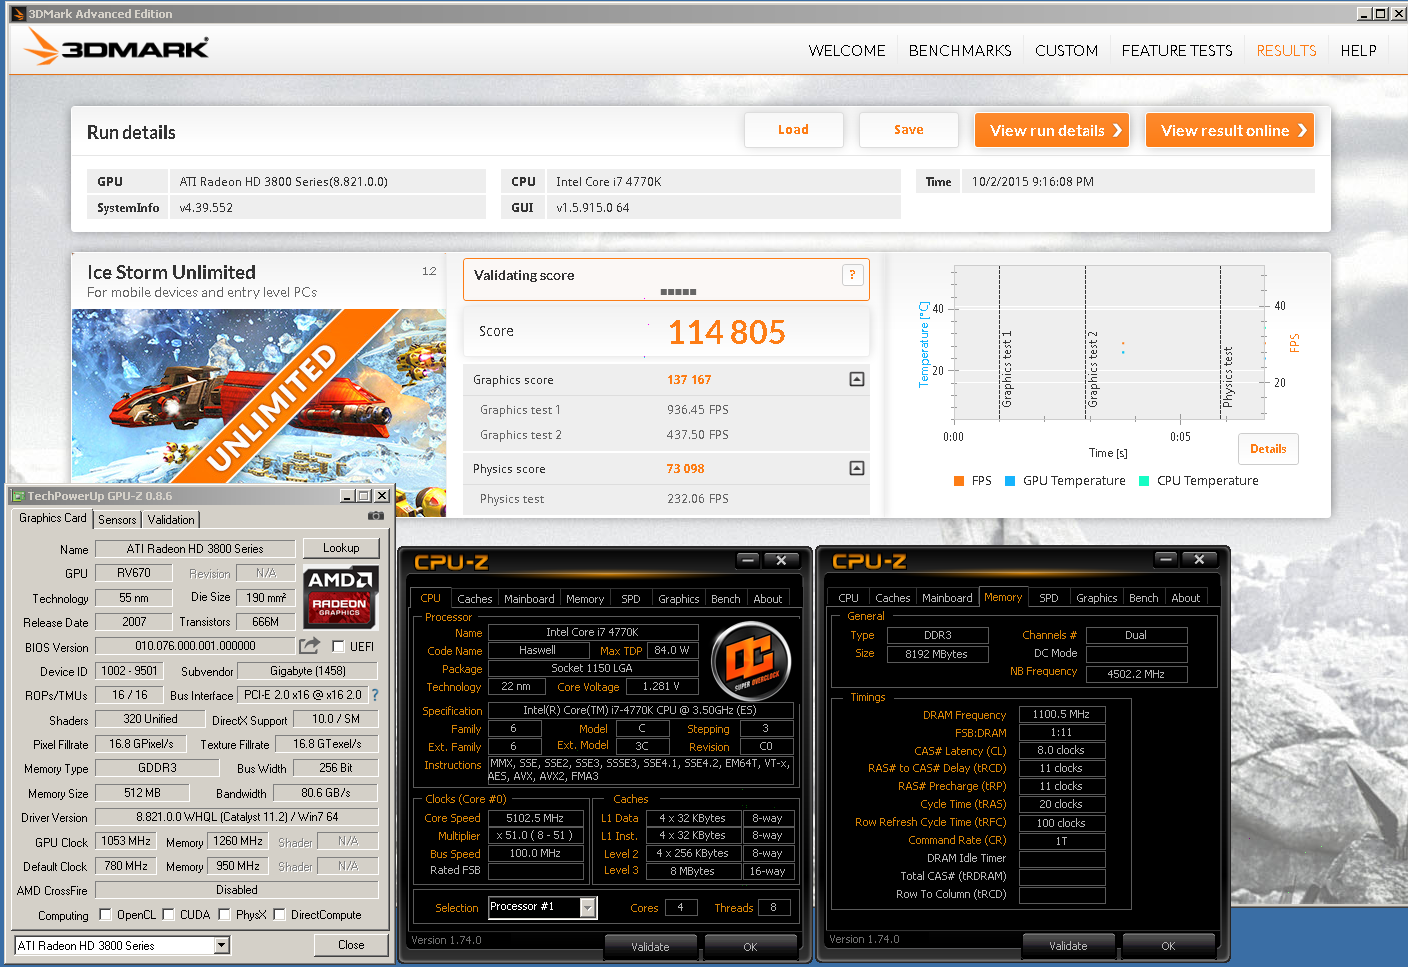Click the Load button

793,130
